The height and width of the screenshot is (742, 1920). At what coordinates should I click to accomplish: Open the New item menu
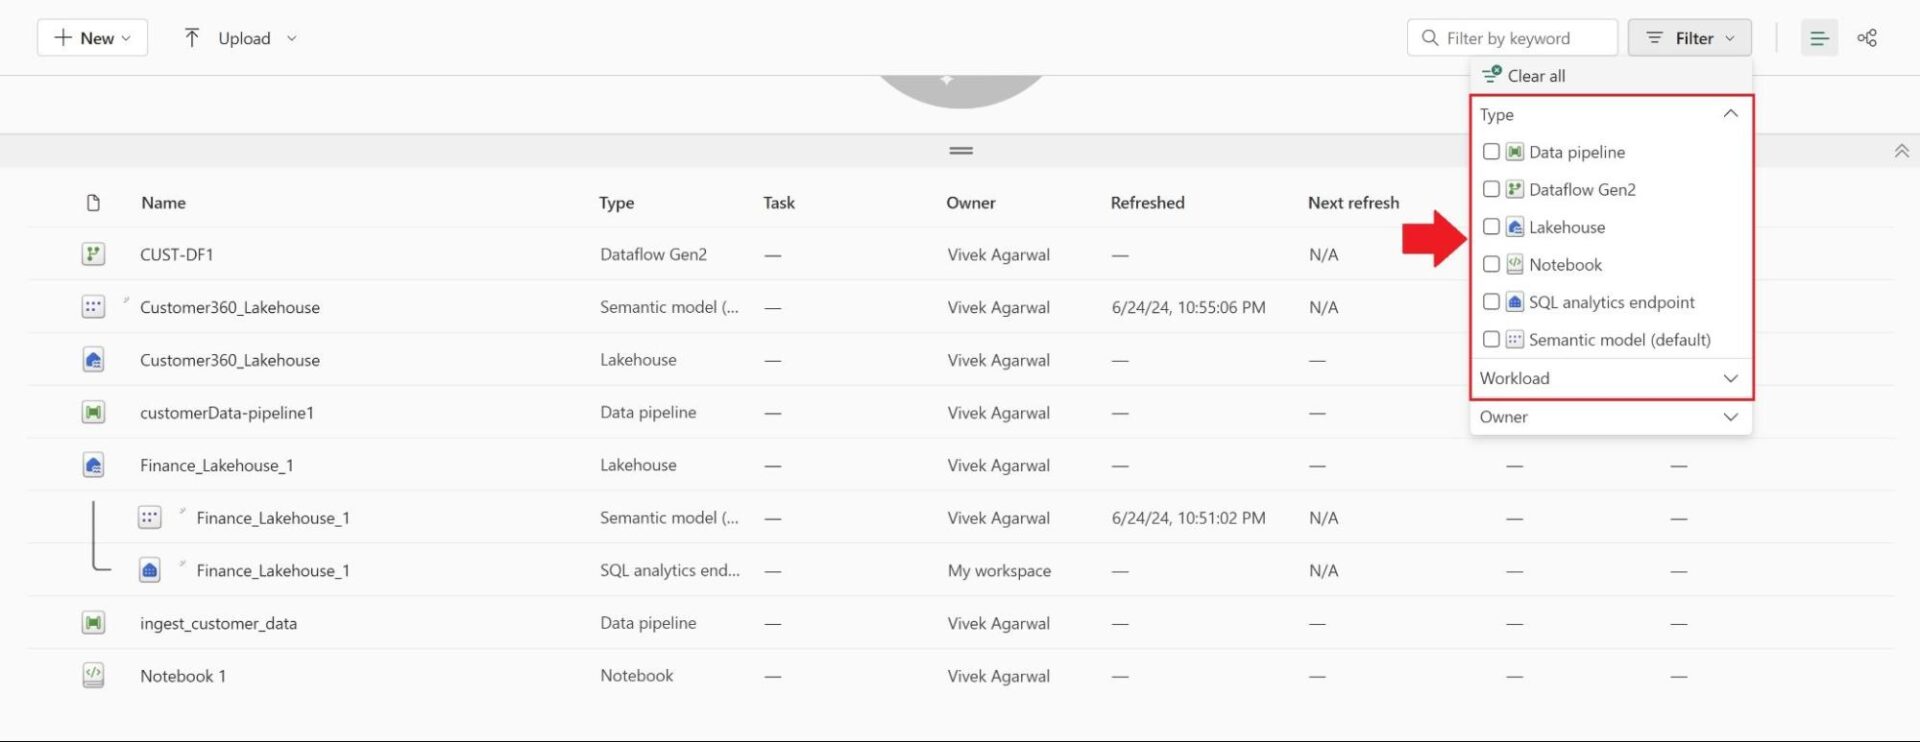pyautogui.click(x=92, y=38)
